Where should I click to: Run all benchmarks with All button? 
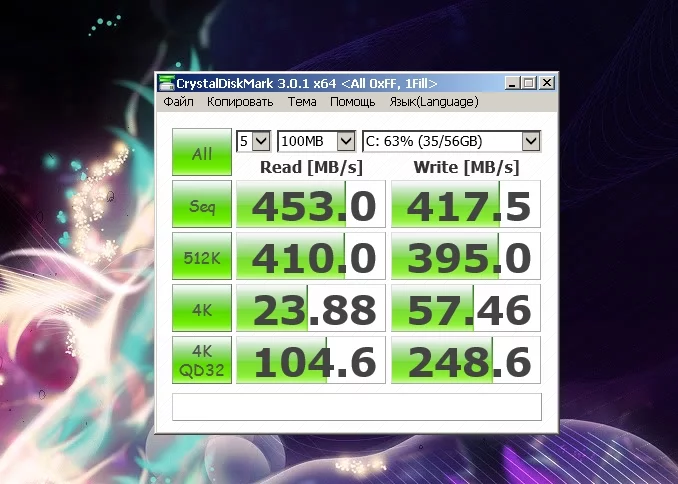202,152
